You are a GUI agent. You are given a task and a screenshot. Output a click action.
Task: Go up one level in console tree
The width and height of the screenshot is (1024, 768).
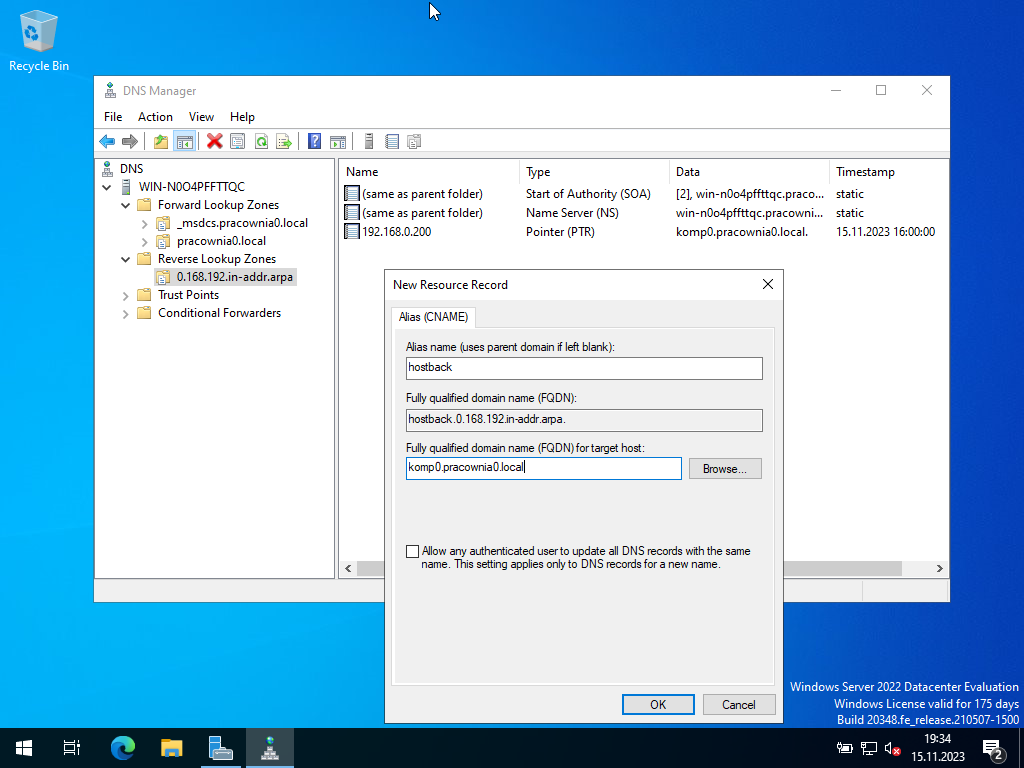[161, 141]
